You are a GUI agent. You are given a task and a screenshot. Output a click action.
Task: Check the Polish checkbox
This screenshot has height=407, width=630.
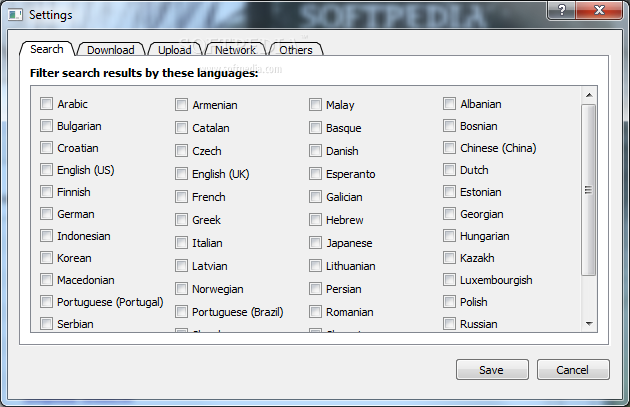click(x=449, y=302)
